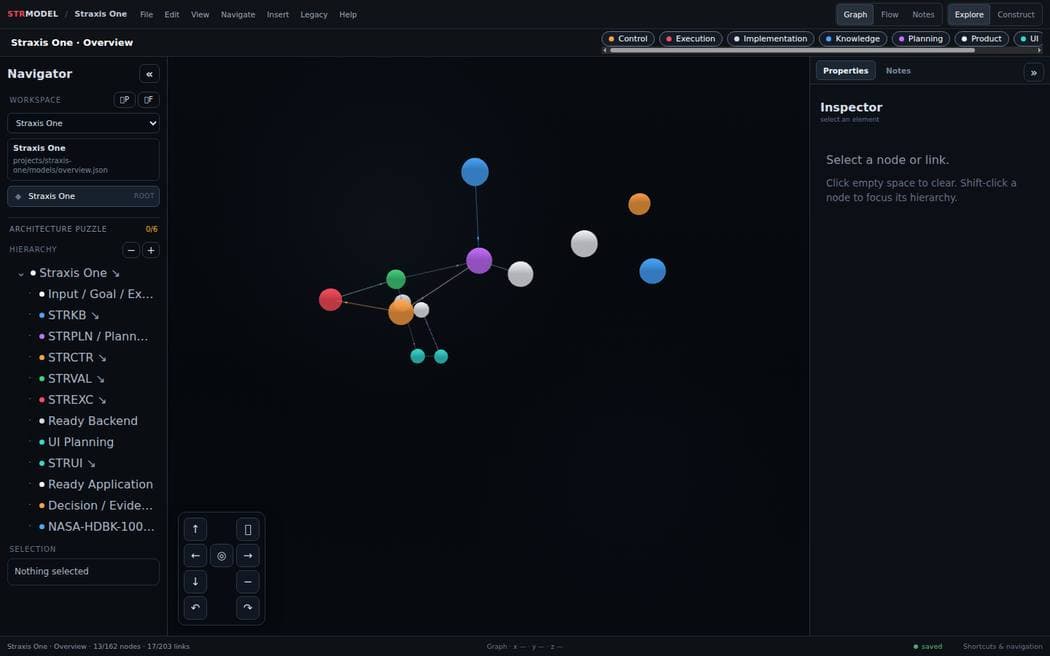Image resolution: width=1050 pixels, height=656 pixels.
Task: Click the workspace P icon button
Action: [124, 100]
